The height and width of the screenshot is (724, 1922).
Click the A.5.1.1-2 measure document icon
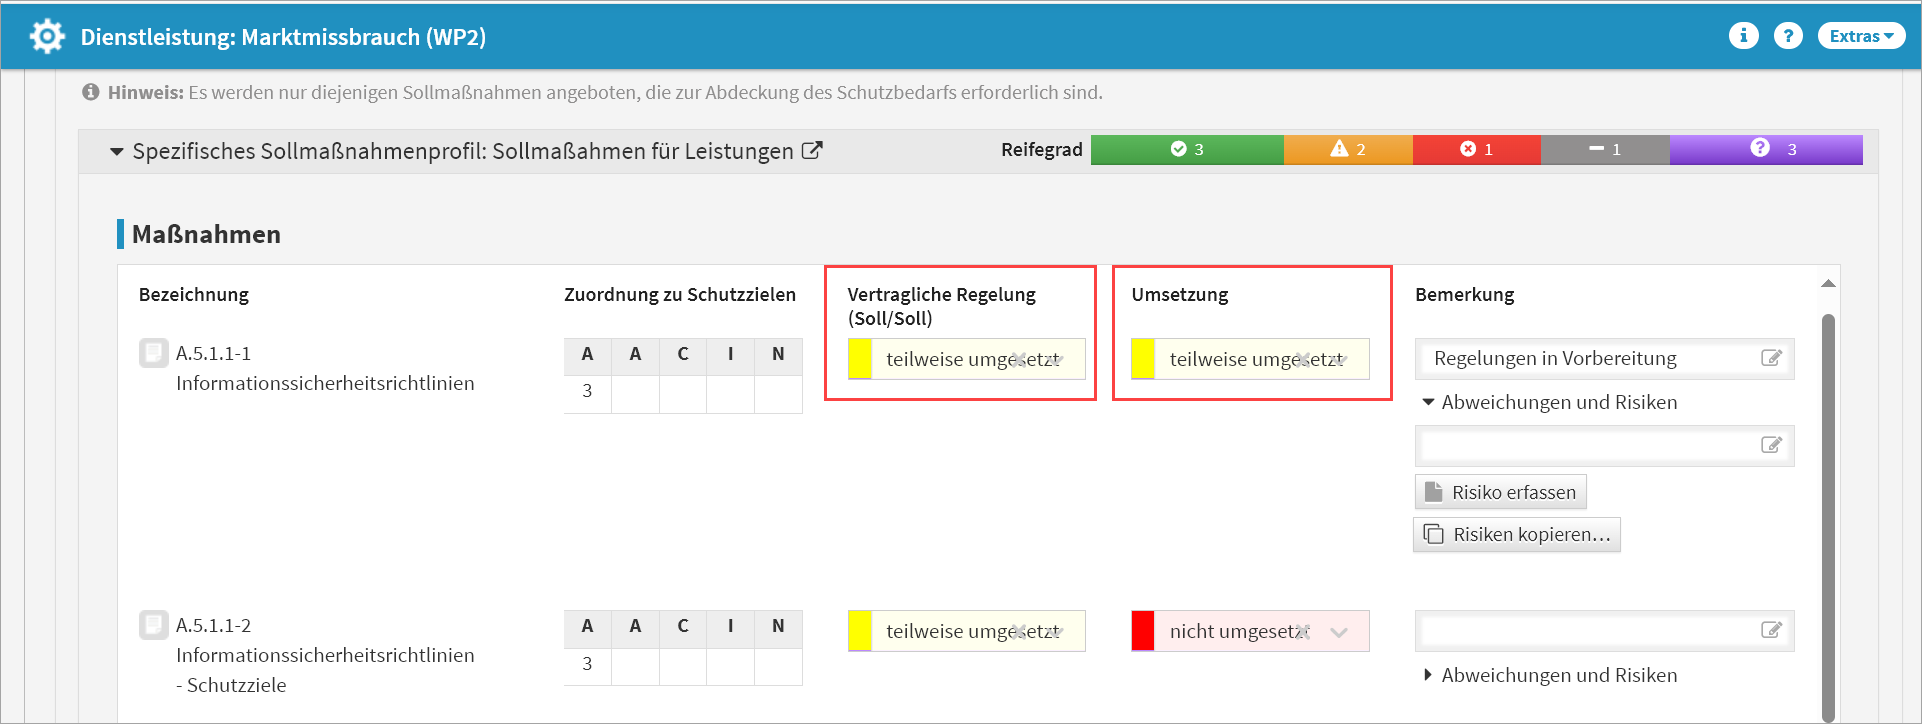(153, 625)
